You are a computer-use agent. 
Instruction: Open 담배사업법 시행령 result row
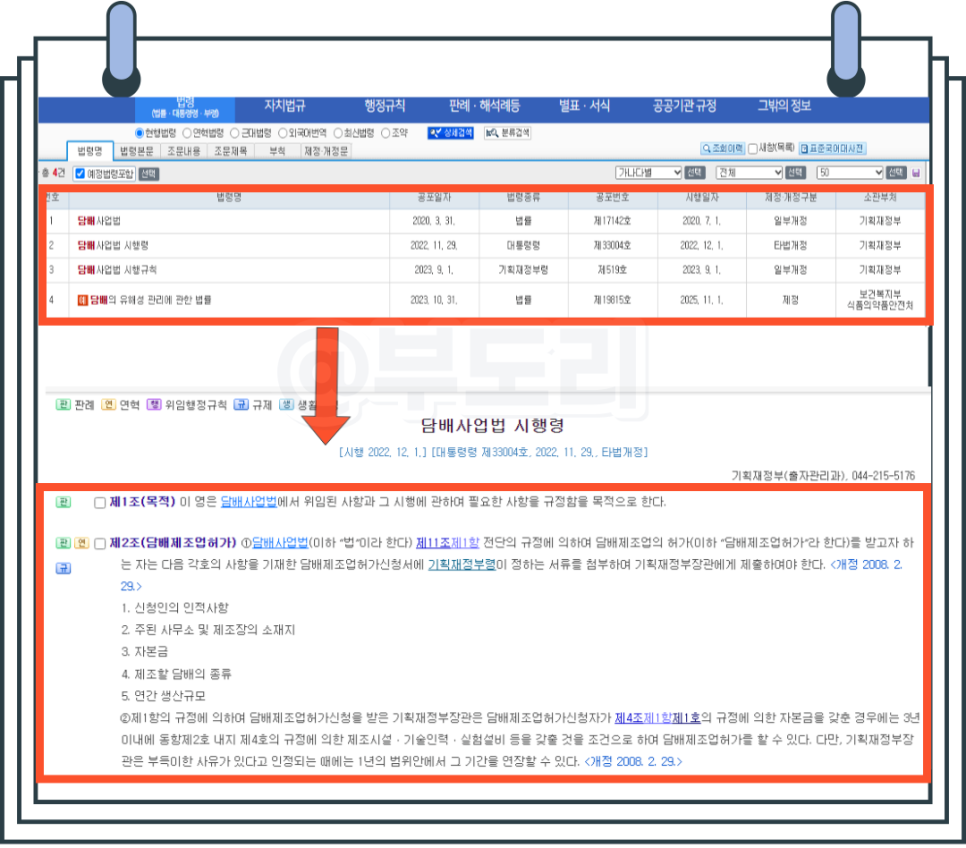point(113,245)
